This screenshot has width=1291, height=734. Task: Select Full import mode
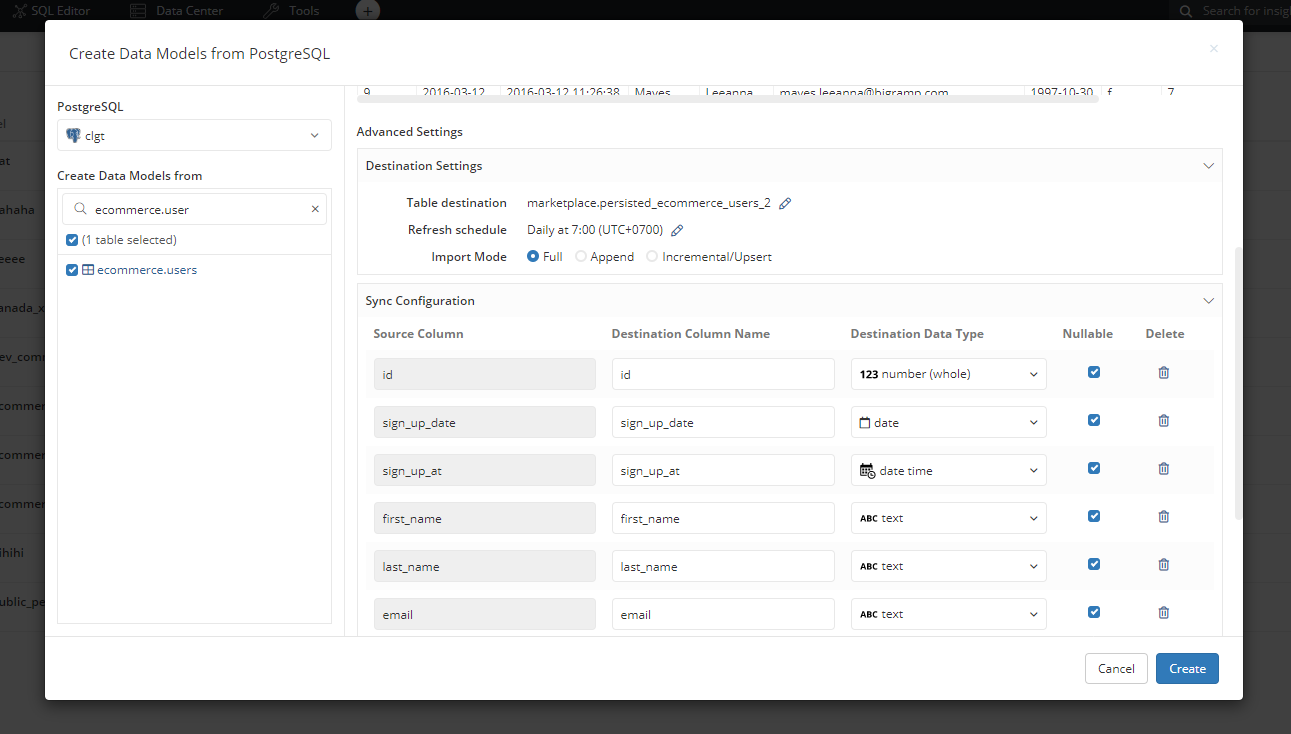(533, 257)
